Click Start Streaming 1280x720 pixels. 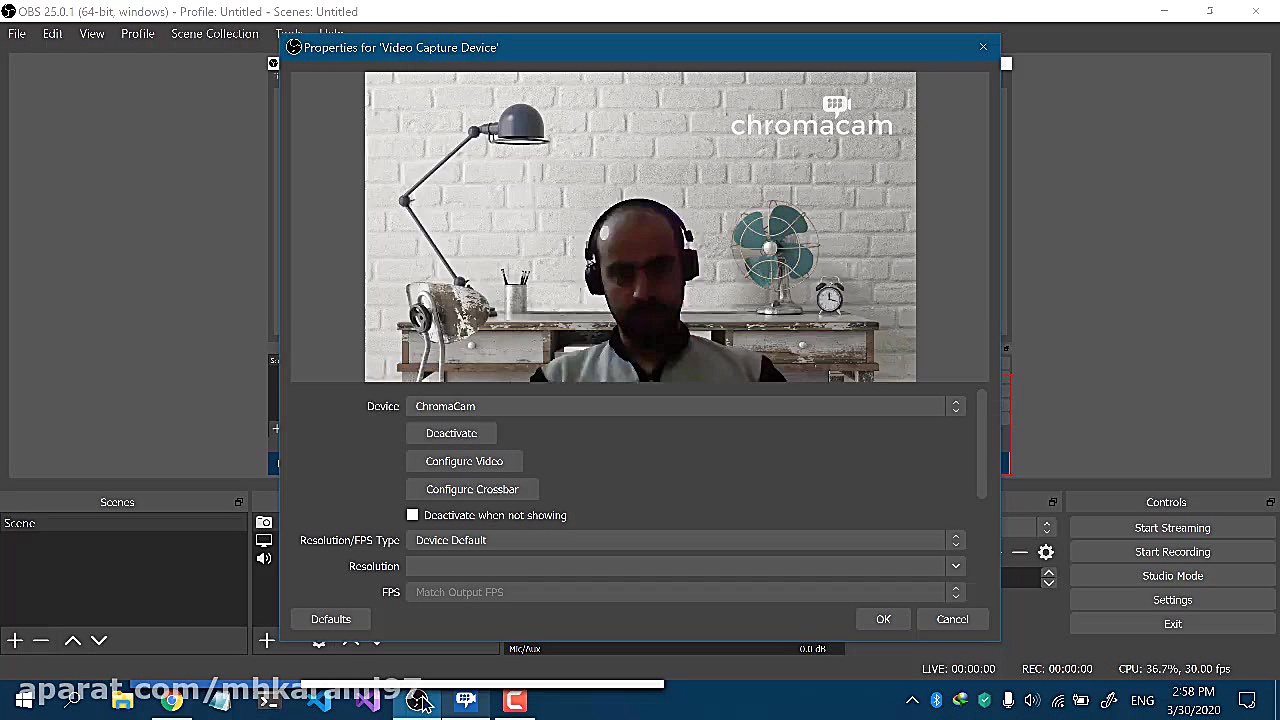(1172, 528)
